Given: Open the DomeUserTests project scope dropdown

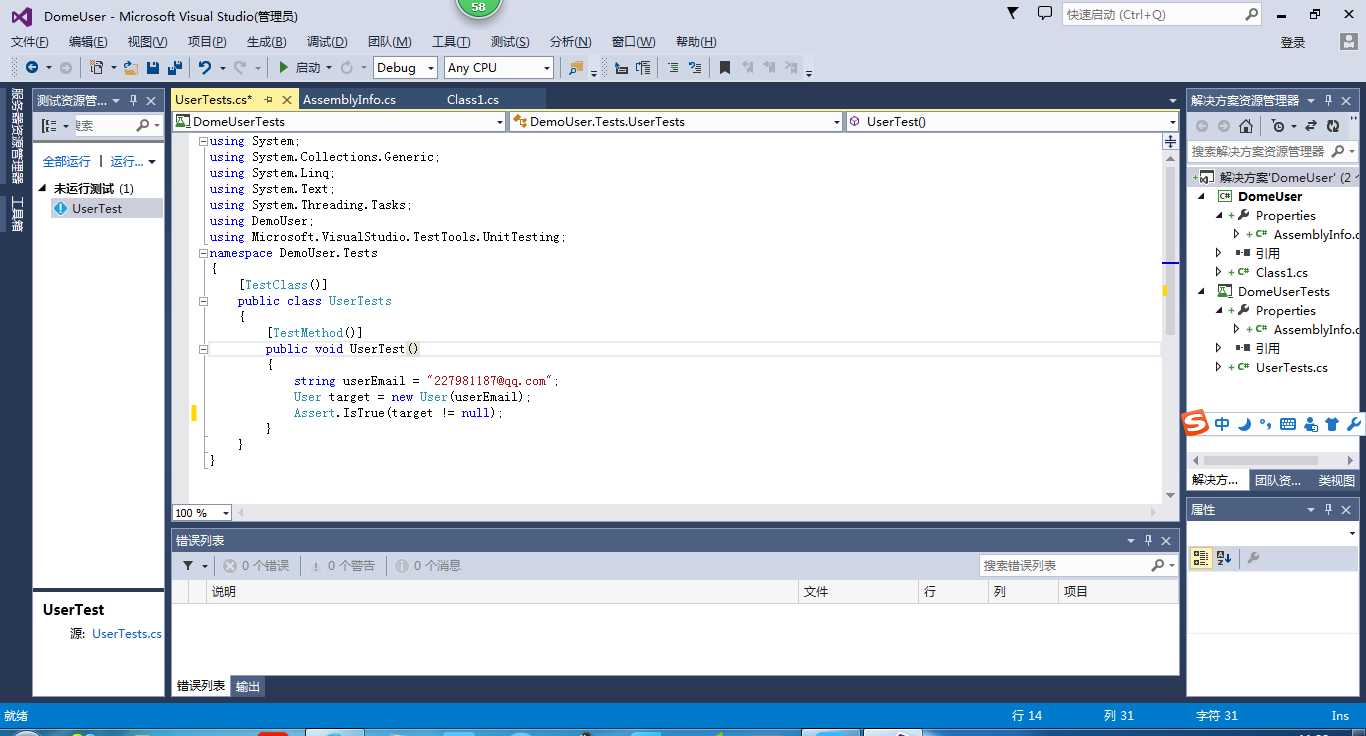Looking at the screenshot, I should click(x=340, y=121).
